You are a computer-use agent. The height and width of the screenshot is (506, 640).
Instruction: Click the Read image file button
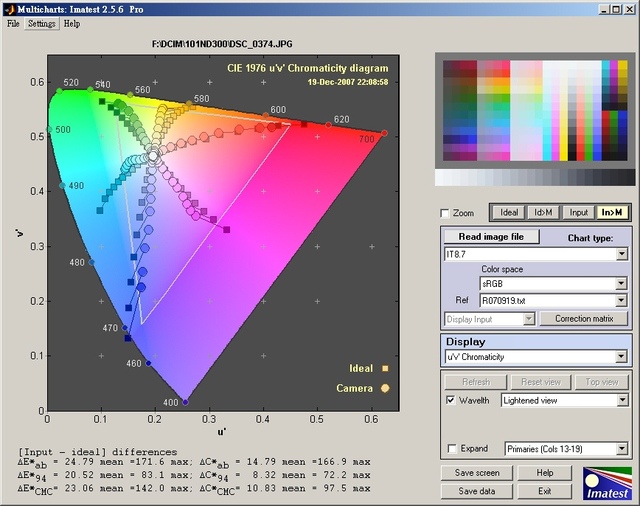491,237
